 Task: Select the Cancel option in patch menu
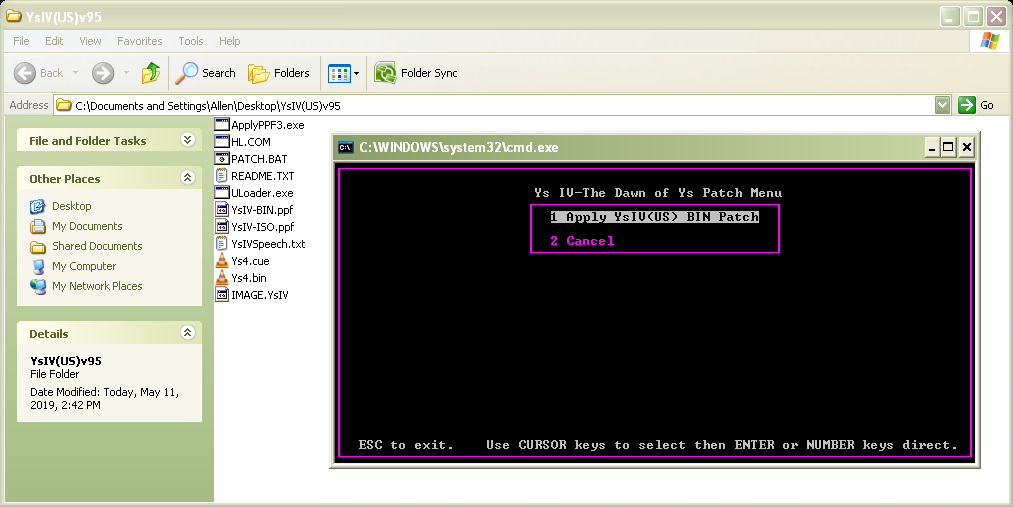(x=582, y=241)
